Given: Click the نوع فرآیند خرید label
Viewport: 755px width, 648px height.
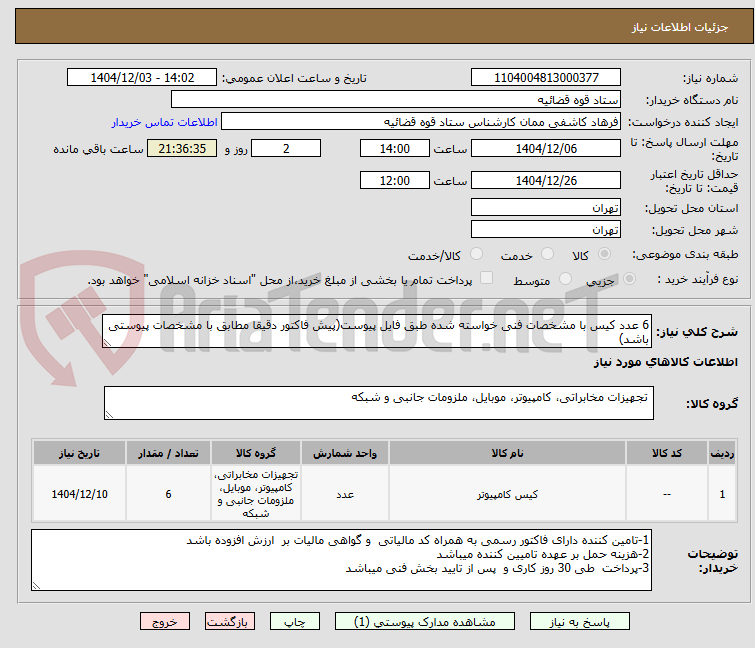Looking at the screenshot, I should [698, 280].
